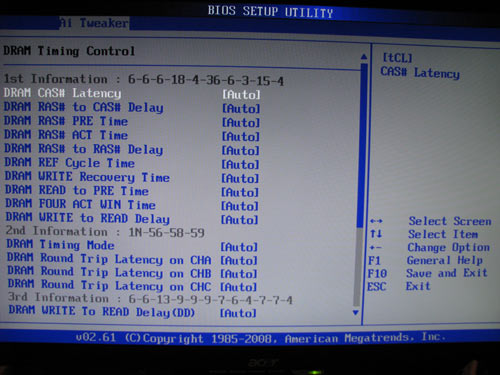The height and width of the screenshot is (375, 500).
Task: Click the ESC Exit entry
Action: pyautogui.click(x=399, y=286)
